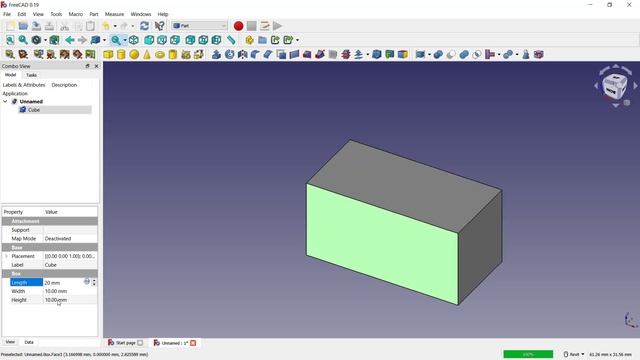Open a file with the folder icon

coord(23,26)
